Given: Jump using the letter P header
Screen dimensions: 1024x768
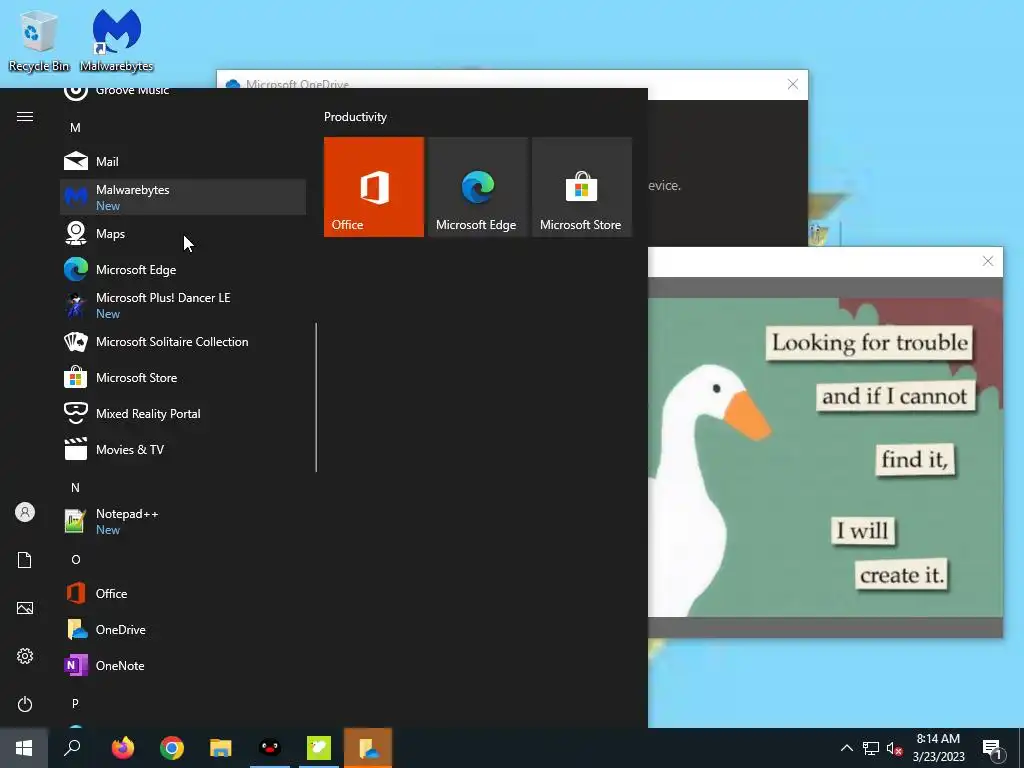Looking at the screenshot, I should tap(76, 703).
